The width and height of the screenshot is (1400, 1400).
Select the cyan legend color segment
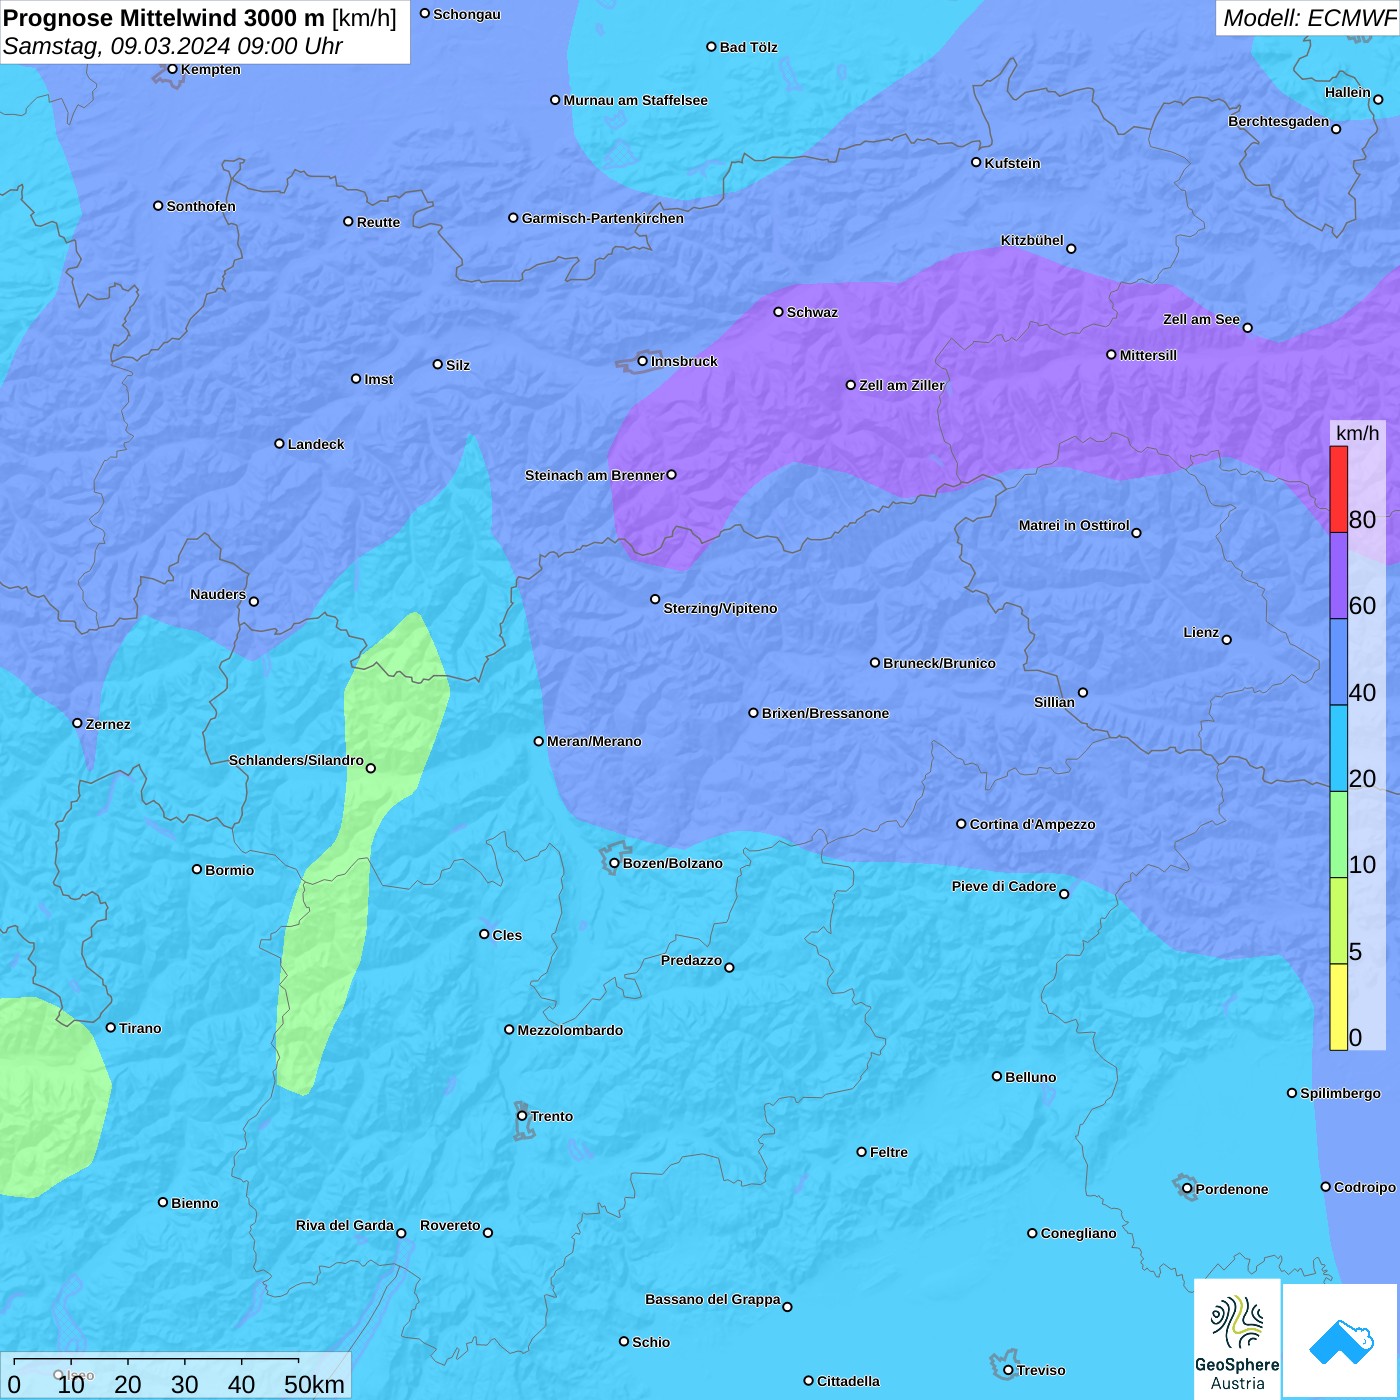tap(1338, 748)
